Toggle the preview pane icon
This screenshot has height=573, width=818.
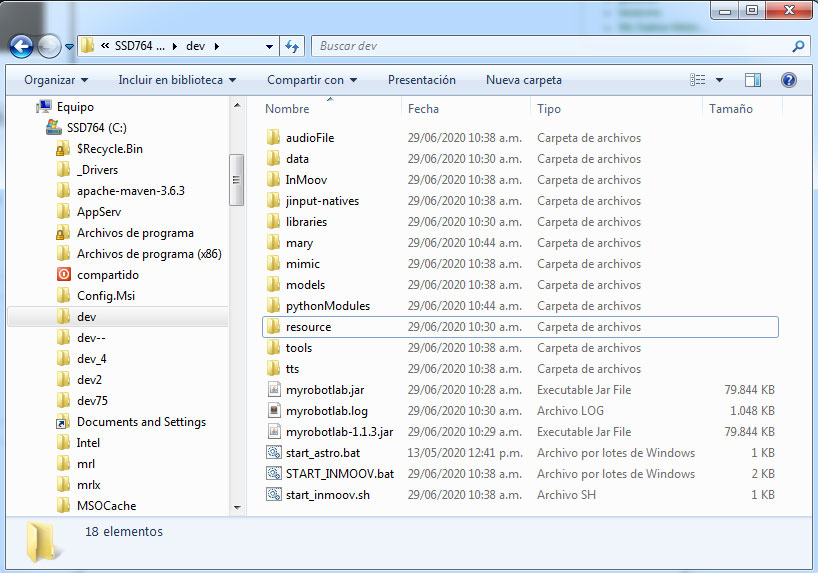[753, 80]
